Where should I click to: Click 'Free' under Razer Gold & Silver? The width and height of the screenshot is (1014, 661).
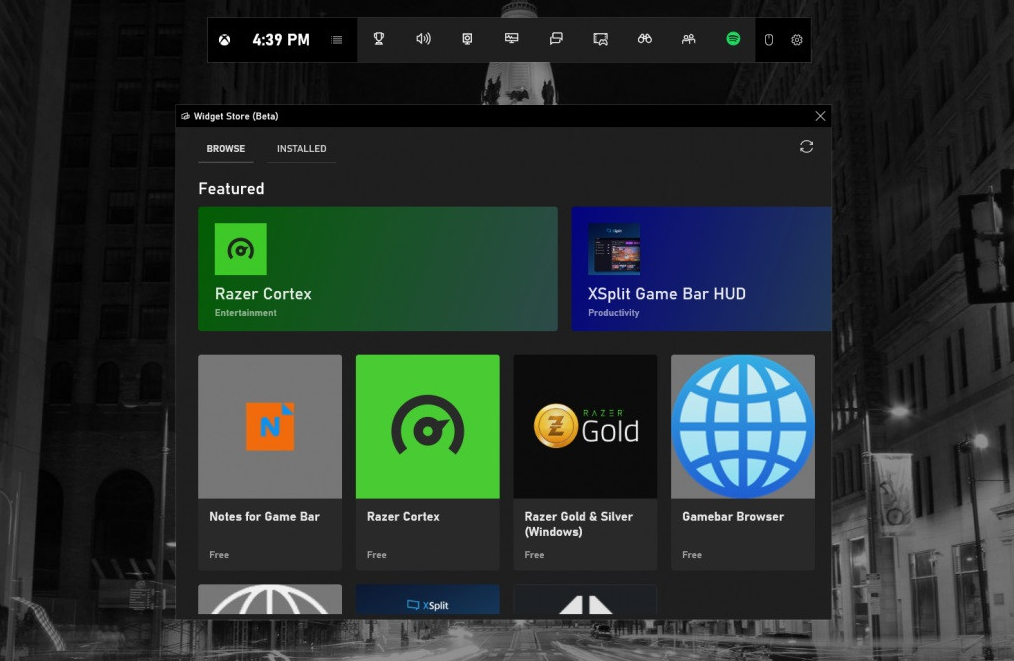(x=534, y=555)
